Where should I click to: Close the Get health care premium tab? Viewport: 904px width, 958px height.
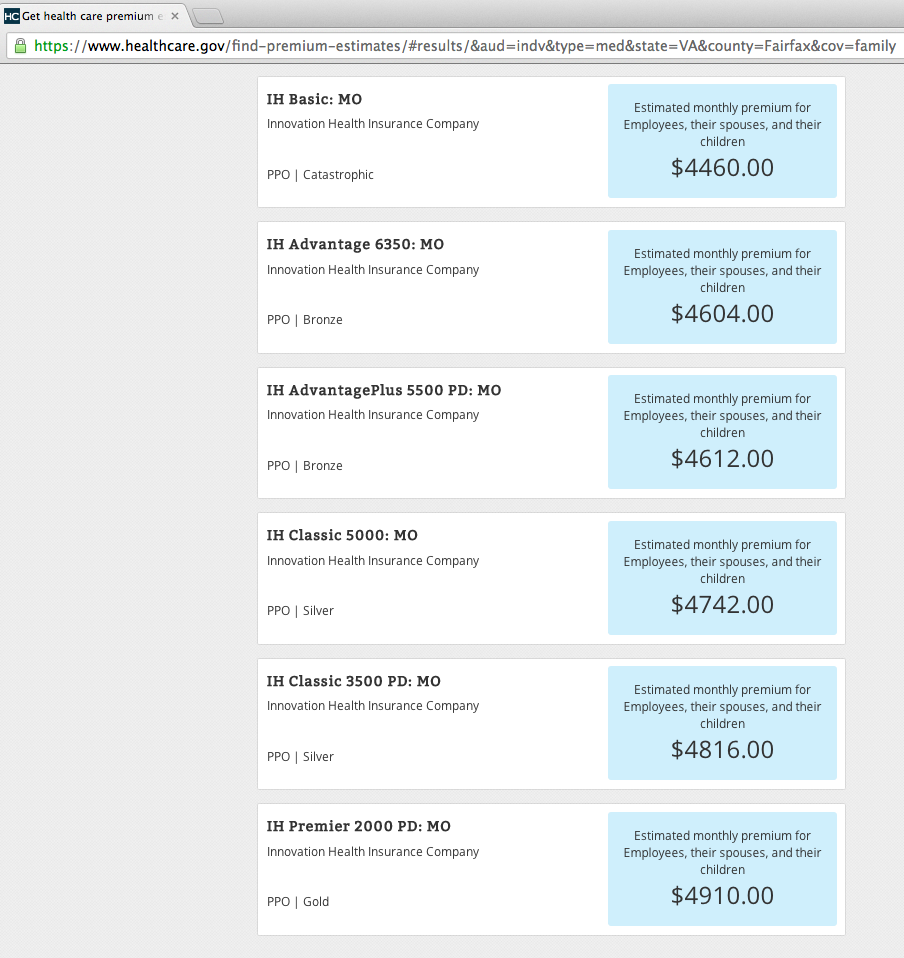[x=175, y=16]
